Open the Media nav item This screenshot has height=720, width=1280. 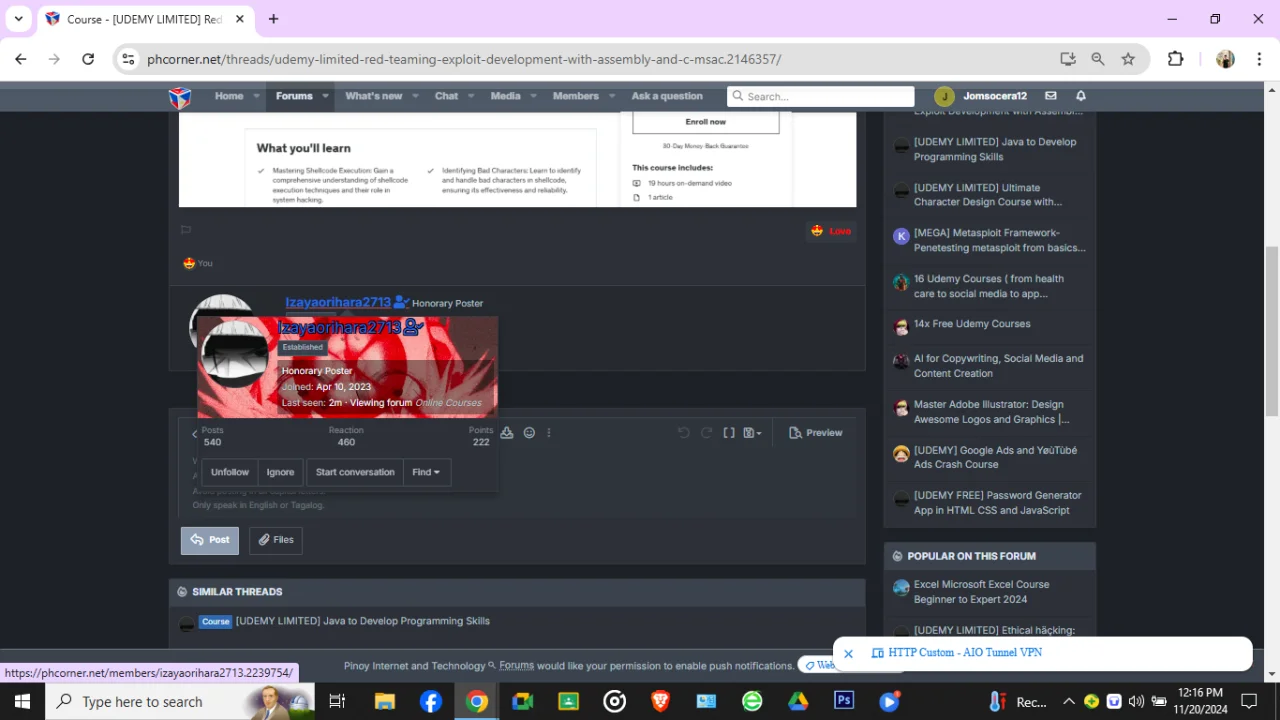(x=505, y=96)
